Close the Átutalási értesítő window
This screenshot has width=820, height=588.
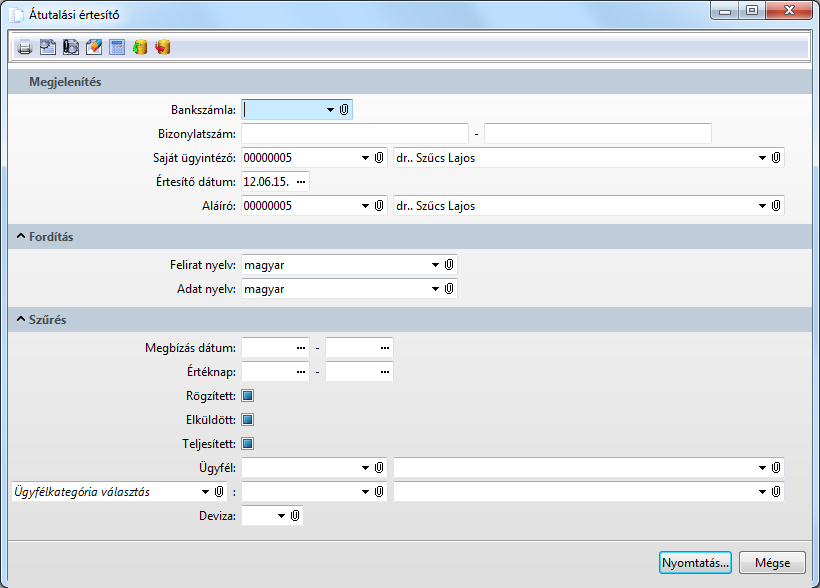click(789, 10)
